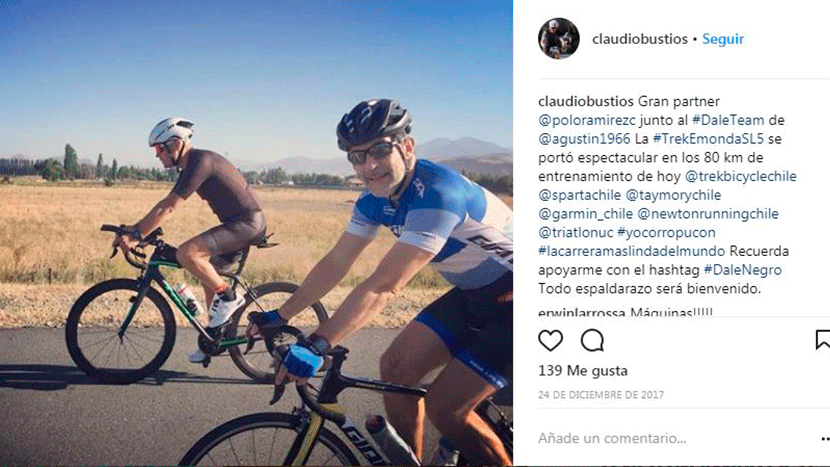Open the #lacarreramaslindadelmundo hashtag
The width and height of the screenshot is (830, 467).
pos(631,251)
